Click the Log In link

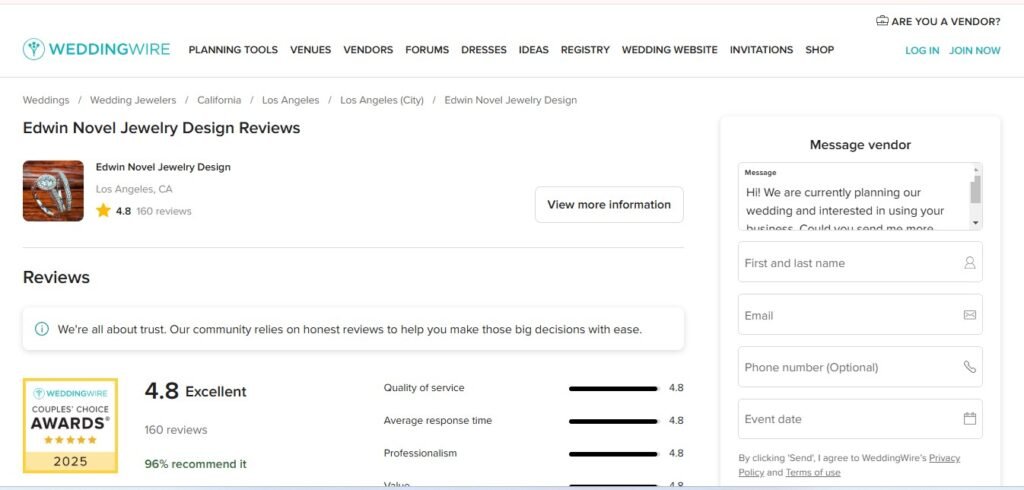(x=922, y=50)
